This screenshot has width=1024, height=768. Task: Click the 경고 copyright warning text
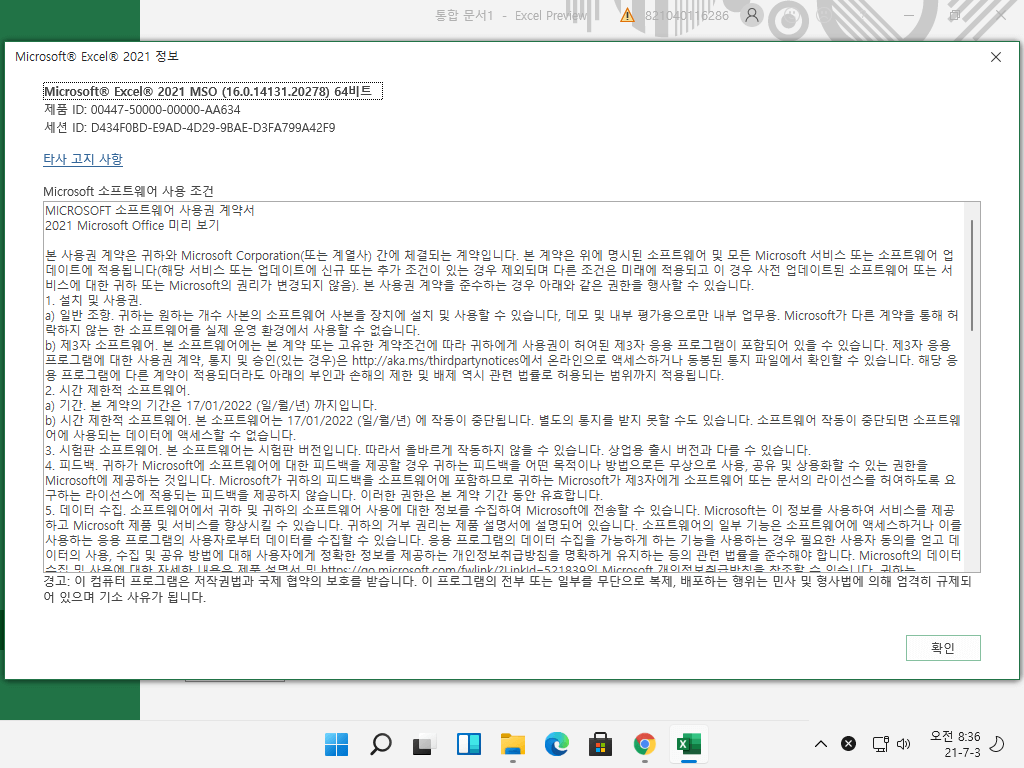pyautogui.click(x=507, y=588)
